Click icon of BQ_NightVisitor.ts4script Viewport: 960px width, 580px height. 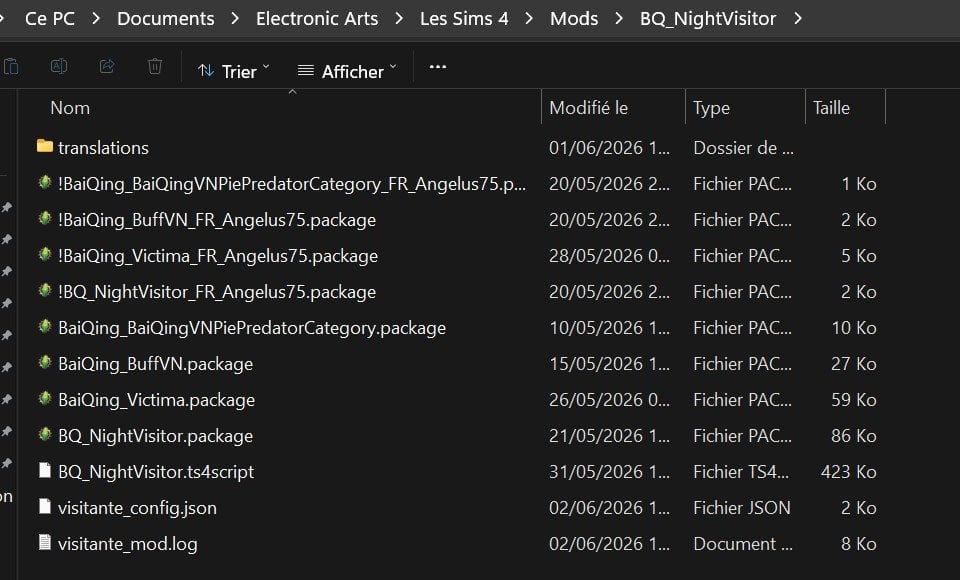point(45,470)
